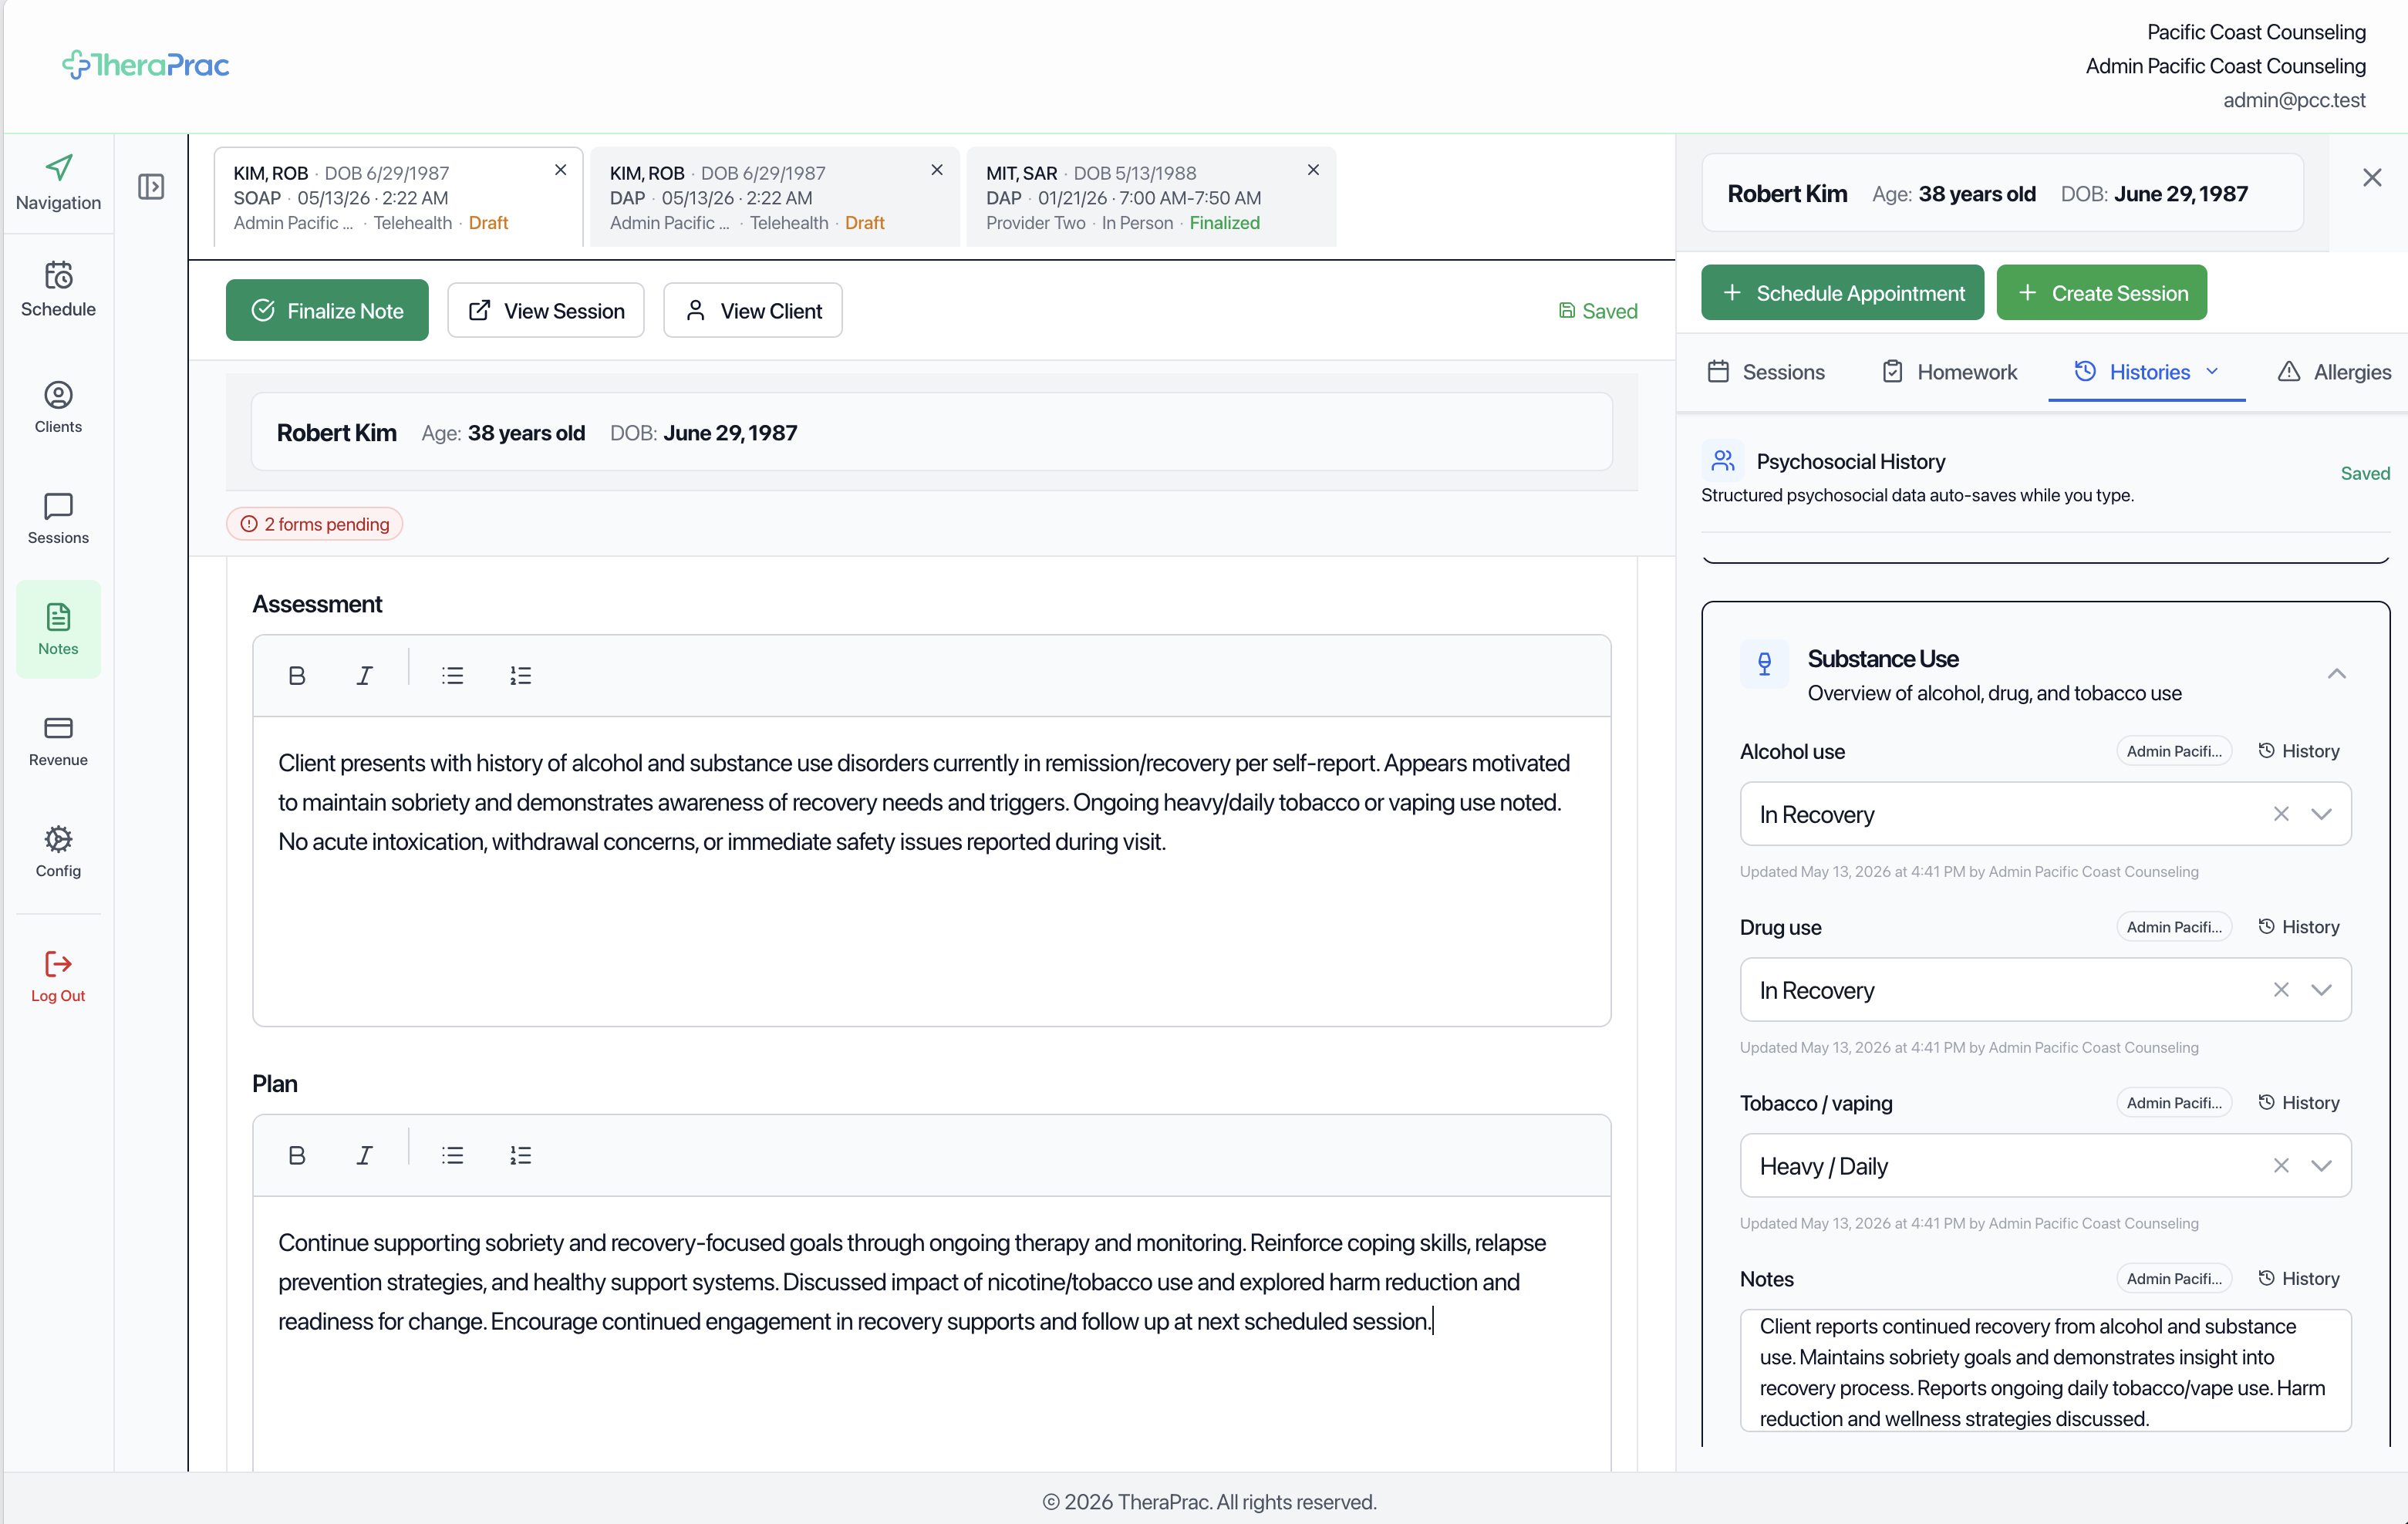Collapse the Substance Use section
The width and height of the screenshot is (2408, 1524).
[x=2337, y=674]
